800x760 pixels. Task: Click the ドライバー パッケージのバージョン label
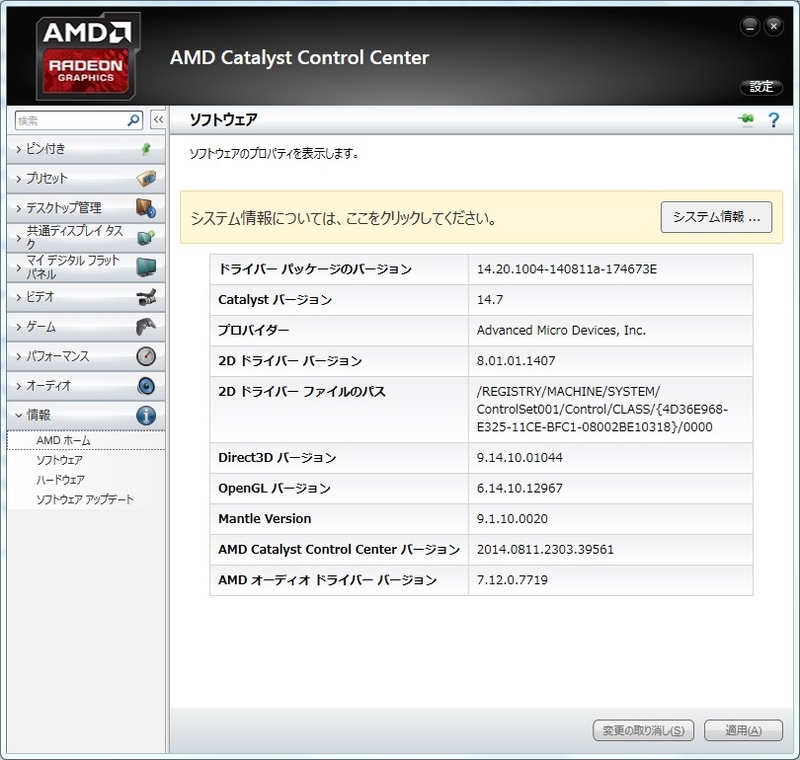tap(315, 269)
